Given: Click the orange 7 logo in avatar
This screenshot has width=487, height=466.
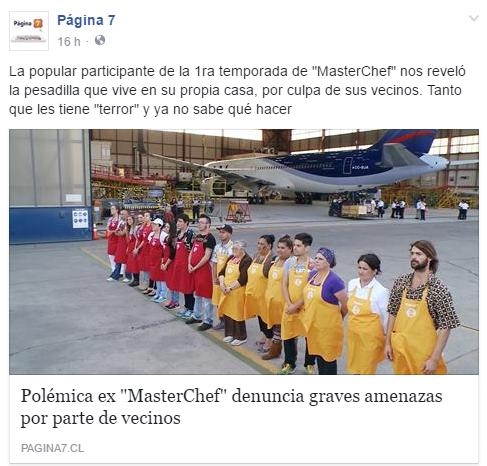Looking at the screenshot, I should tap(38, 24).
